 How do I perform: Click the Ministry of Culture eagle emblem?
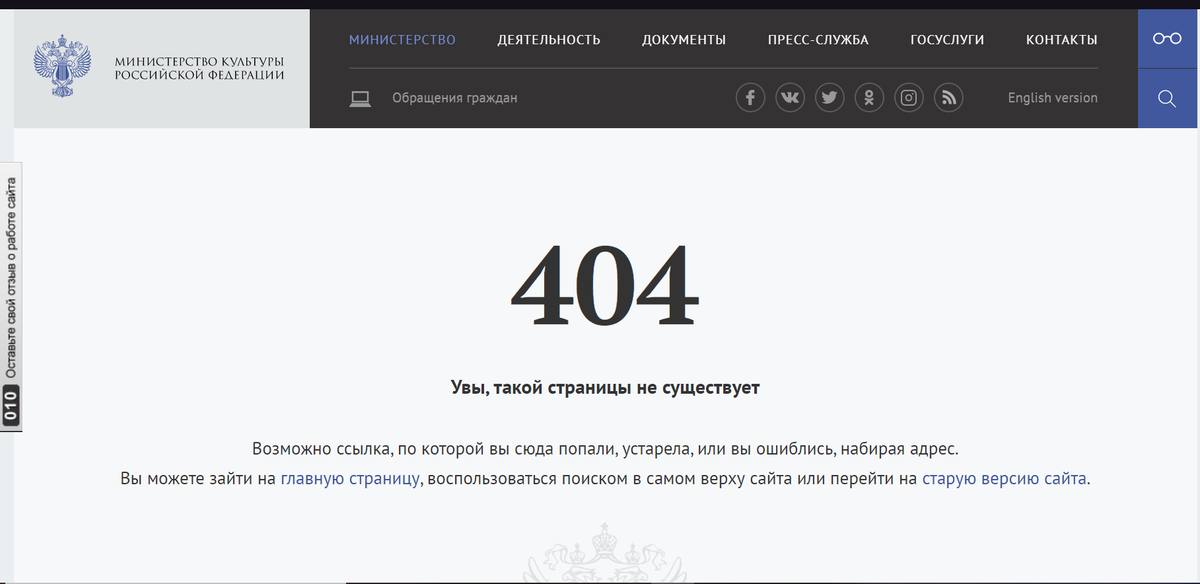[x=63, y=68]
